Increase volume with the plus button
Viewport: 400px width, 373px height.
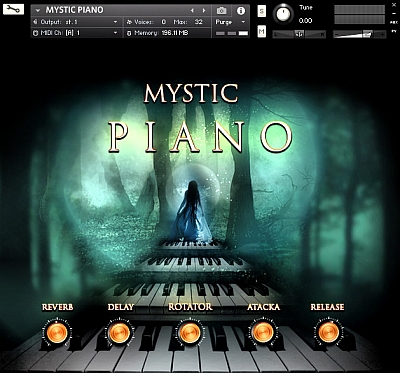tap(383, 34)
